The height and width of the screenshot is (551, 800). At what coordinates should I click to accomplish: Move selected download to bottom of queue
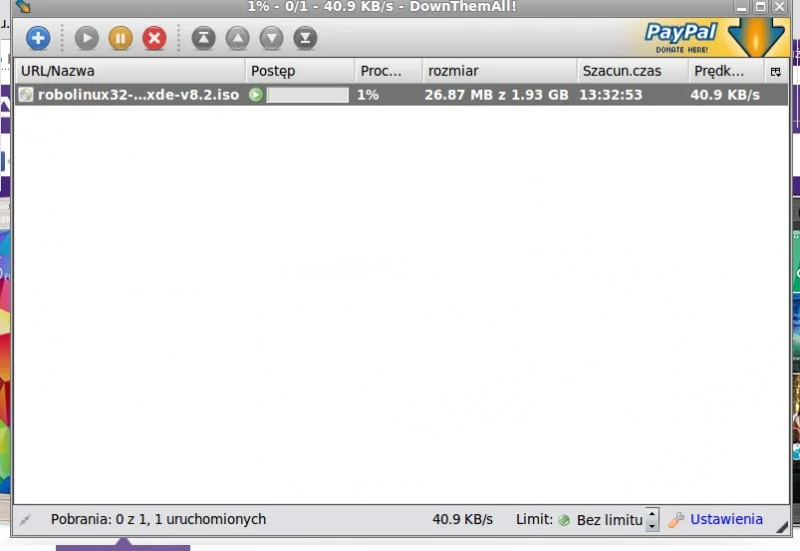(305, 38)
